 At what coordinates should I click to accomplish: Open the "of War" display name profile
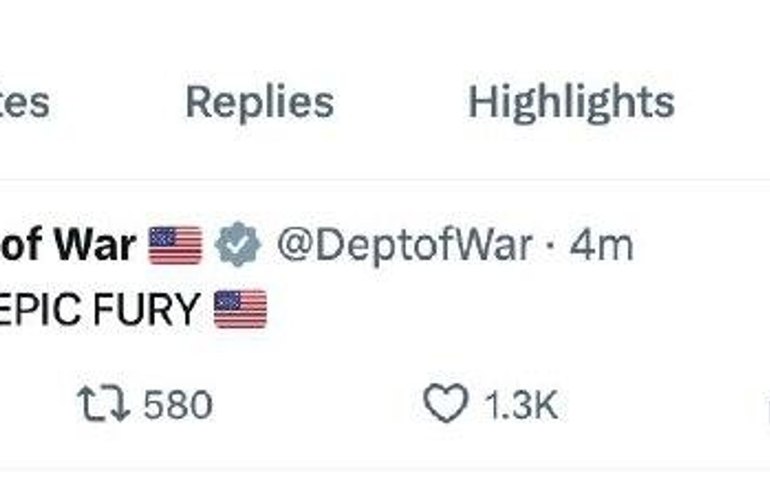tap(68, 245)
